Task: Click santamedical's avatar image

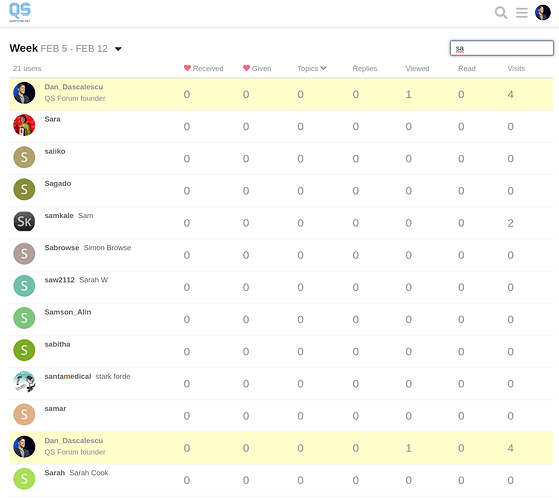Action: (x=24, y=382)
